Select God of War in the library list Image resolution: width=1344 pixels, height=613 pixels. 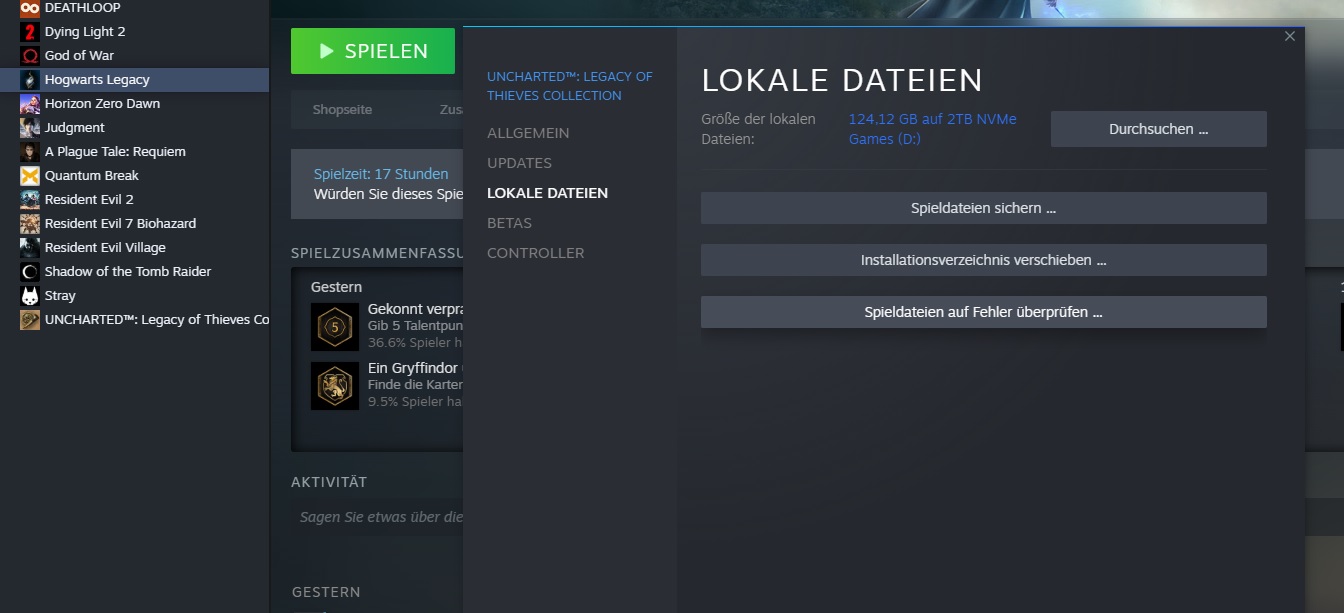point(134,55)
